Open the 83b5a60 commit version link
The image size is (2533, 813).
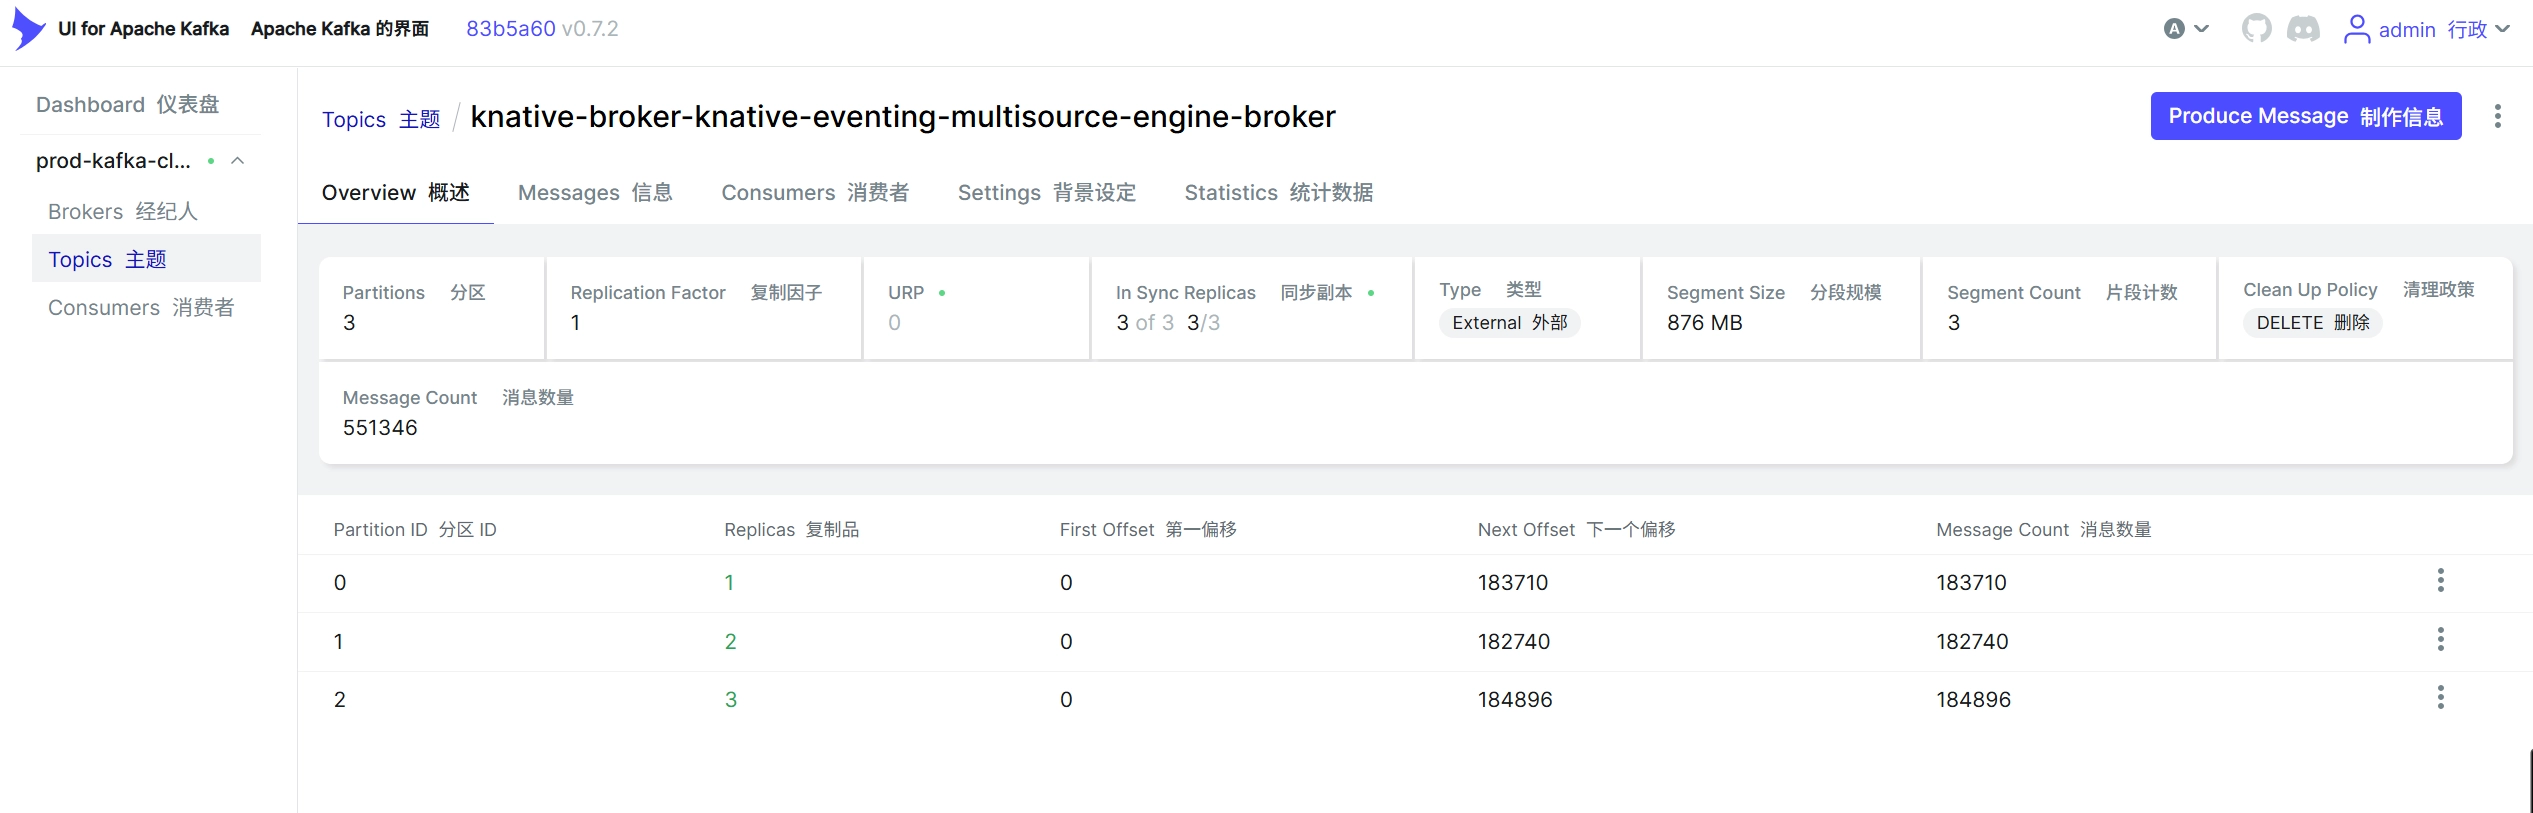[x=510, y=29]
